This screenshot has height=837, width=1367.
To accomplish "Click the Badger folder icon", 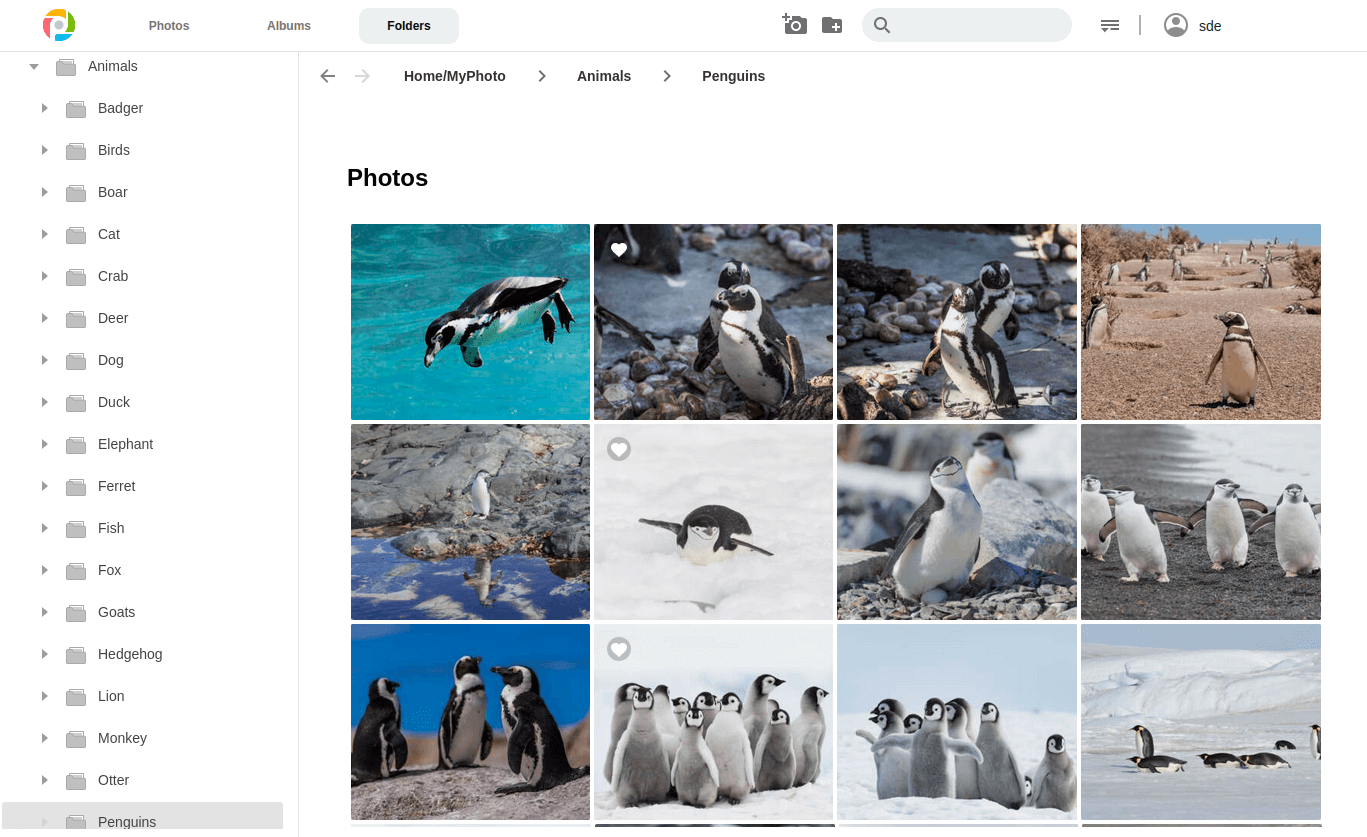I will tap(76, 109).
